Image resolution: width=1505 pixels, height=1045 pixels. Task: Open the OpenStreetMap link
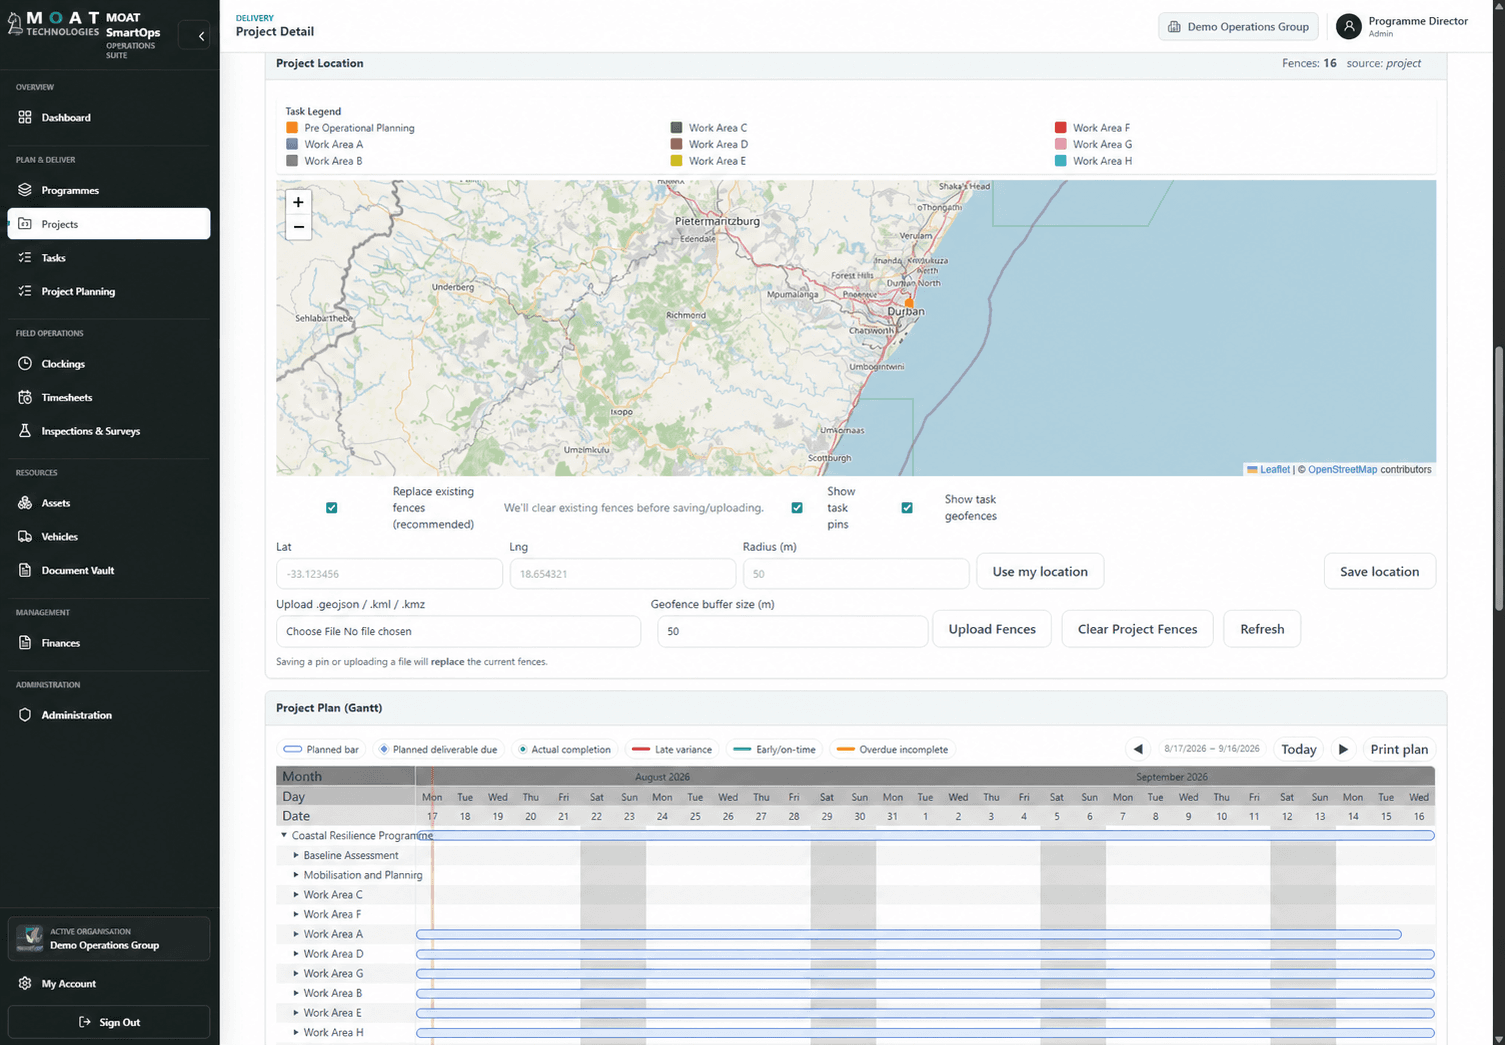[1342, 469]
